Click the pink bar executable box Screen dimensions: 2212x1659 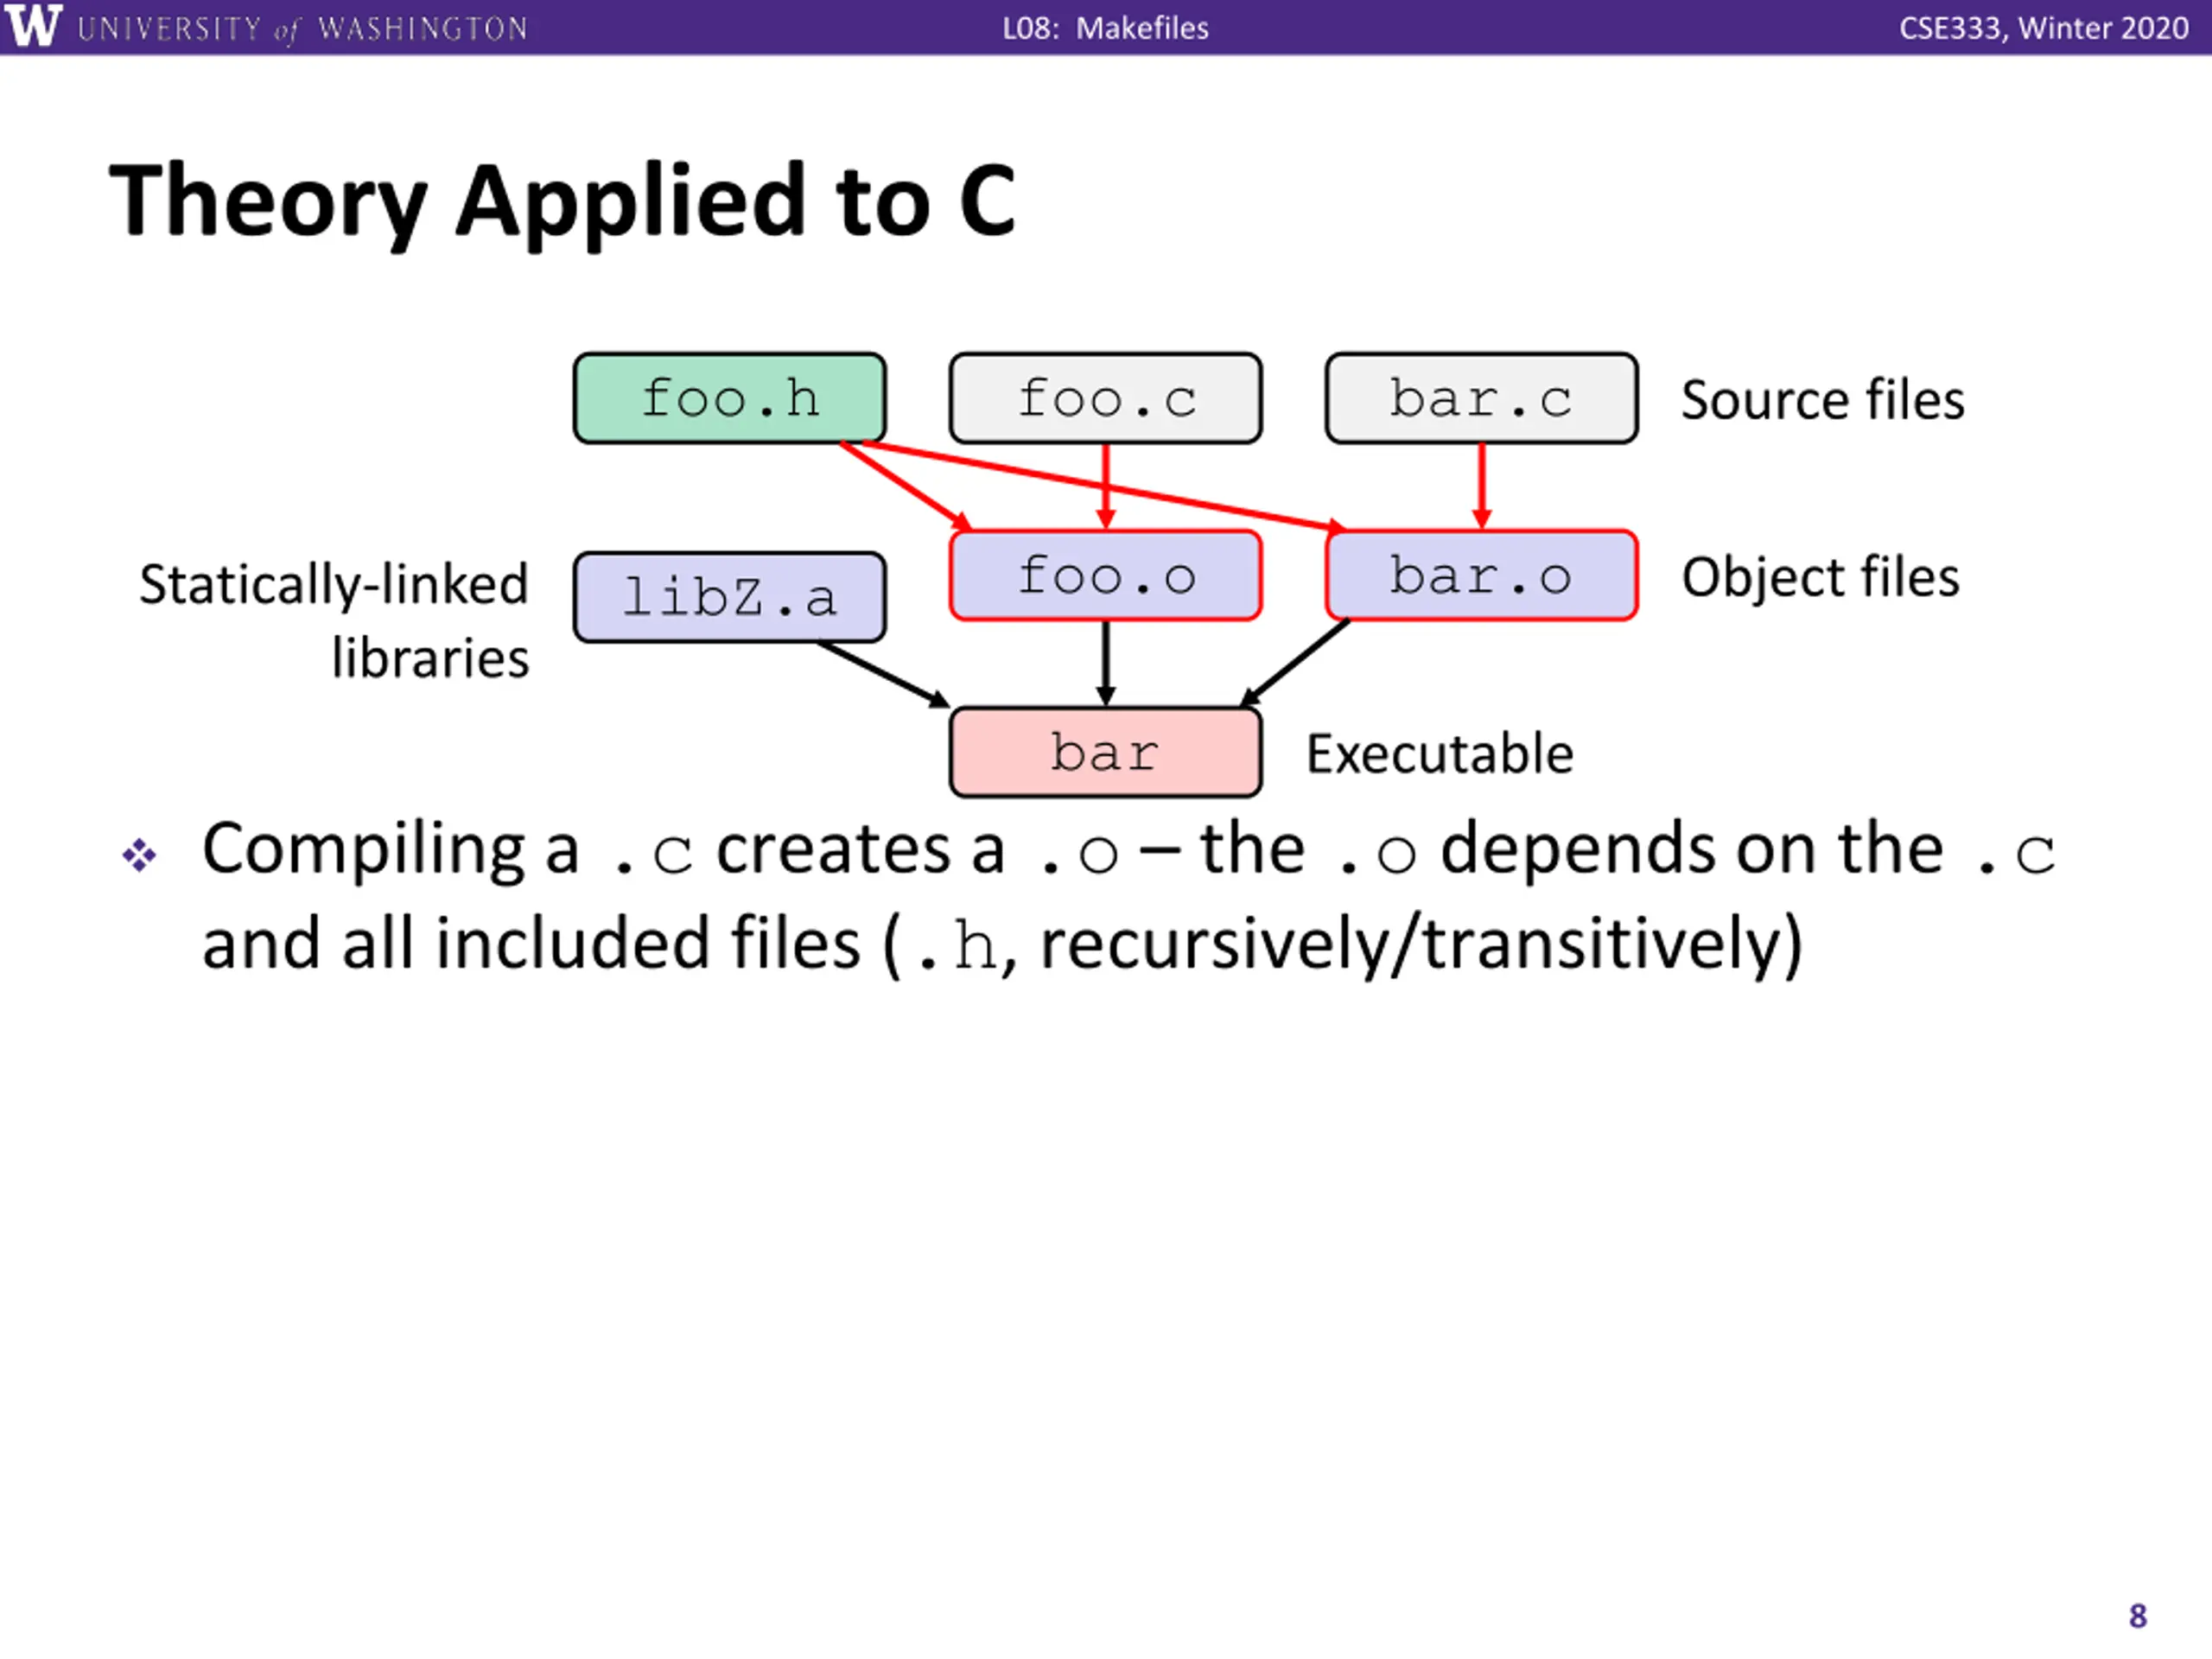pyautogui.click(x=1105, y=752)
